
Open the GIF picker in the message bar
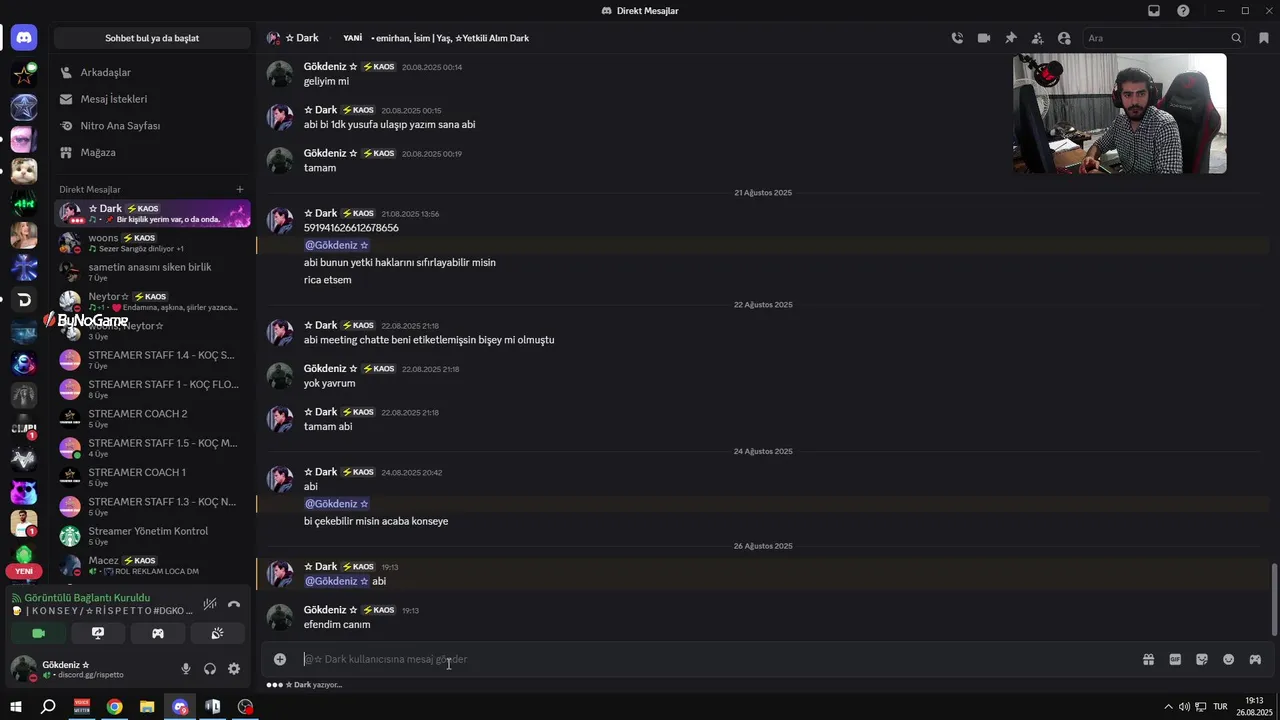coord(1175,659)
